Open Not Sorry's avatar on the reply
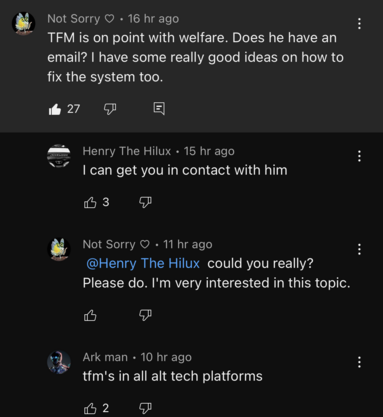 (59, 249)
